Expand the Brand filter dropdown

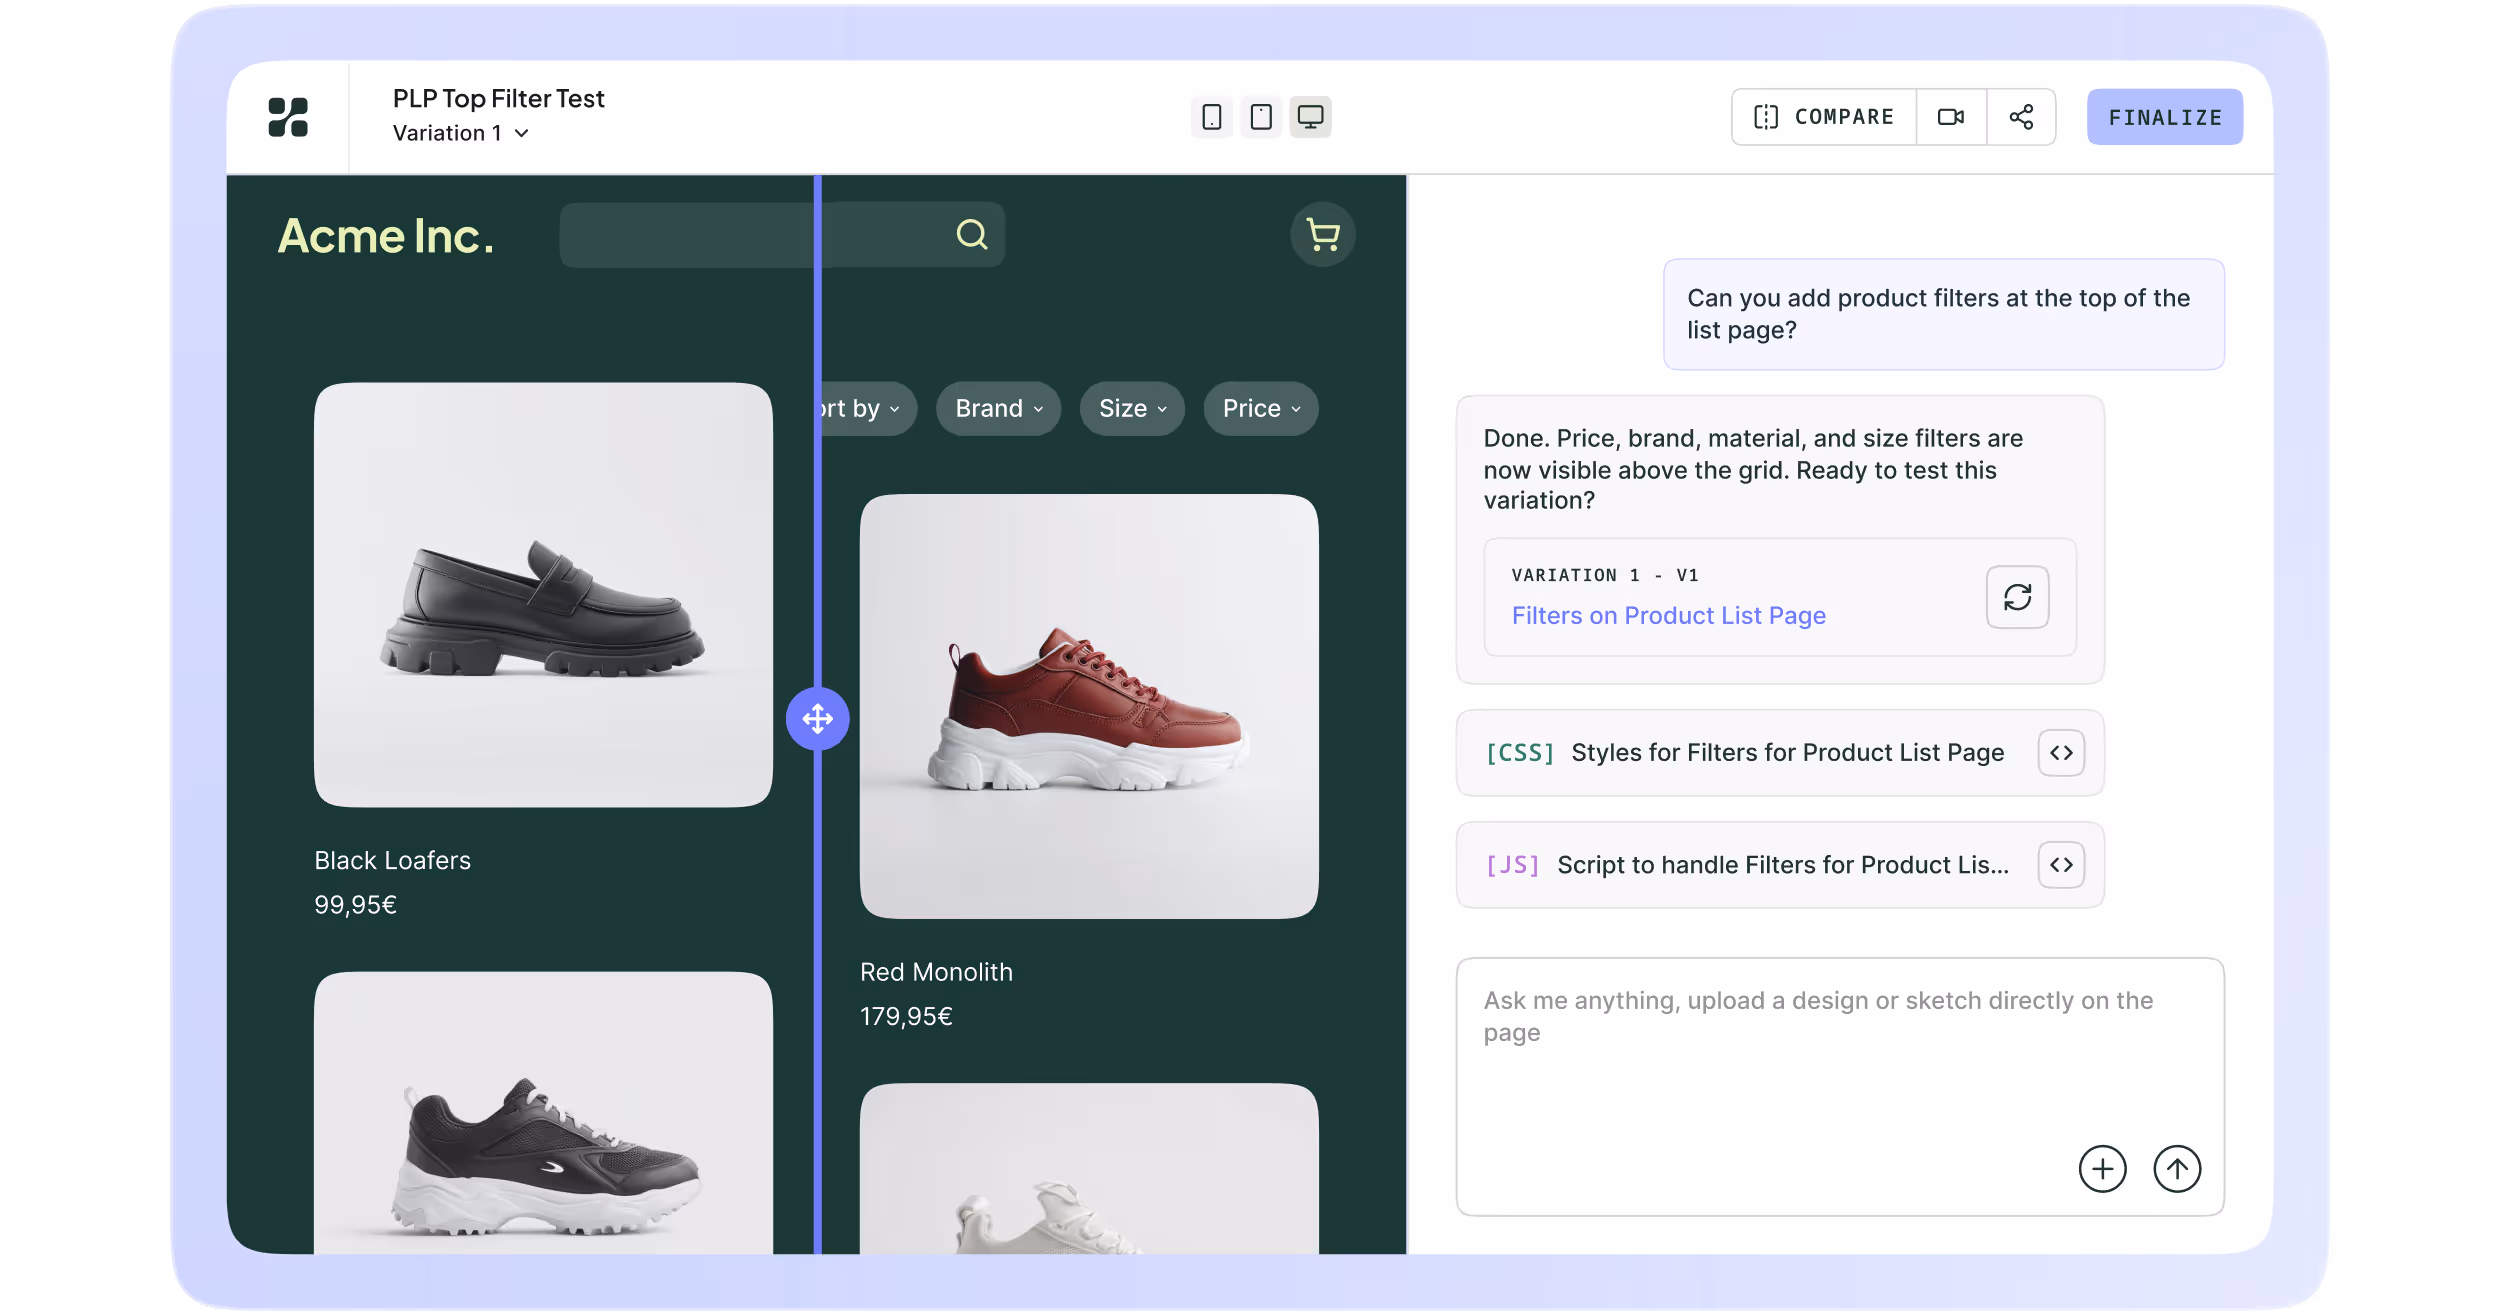[998, 409]
